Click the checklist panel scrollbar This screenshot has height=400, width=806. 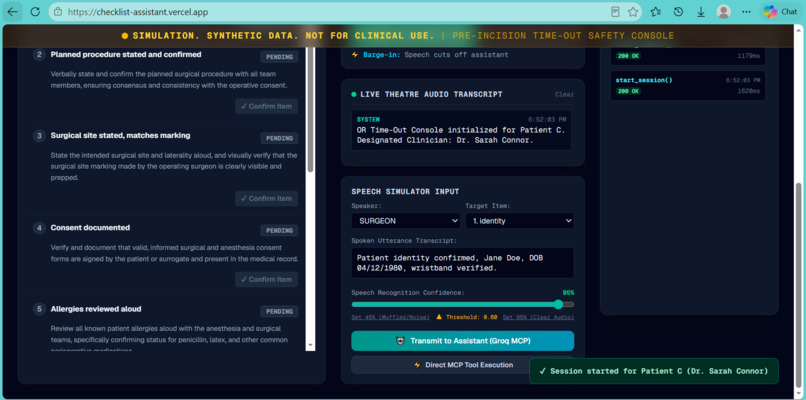click(310, 109)
